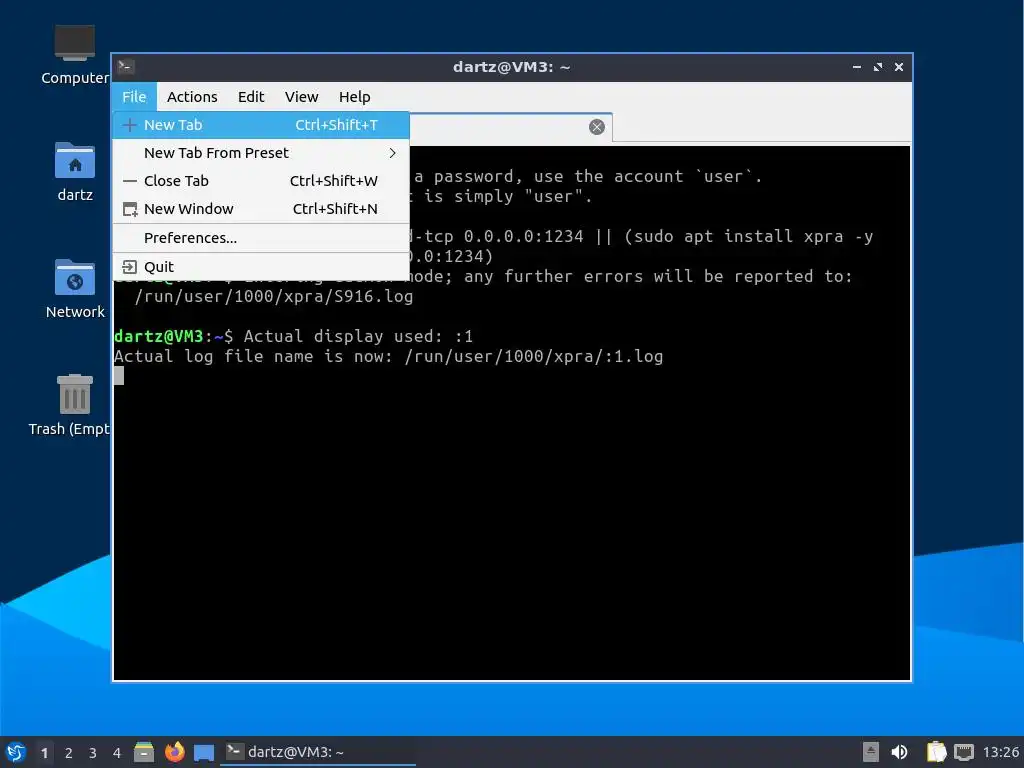Open the clipboard manager tray icon
This screenshot has height=768, width=1024.
click(x=936, y=752)
